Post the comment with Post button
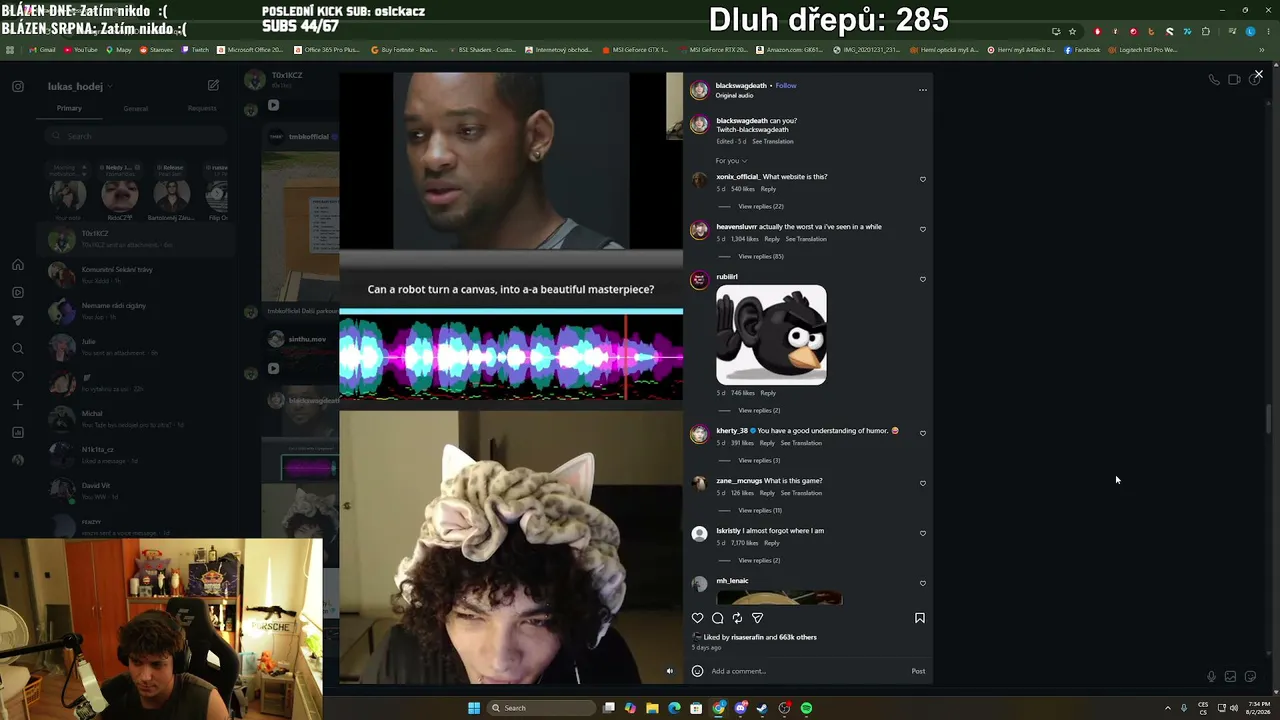The height and width of the screenshot is (720, 1280). (x=918, y=671)
